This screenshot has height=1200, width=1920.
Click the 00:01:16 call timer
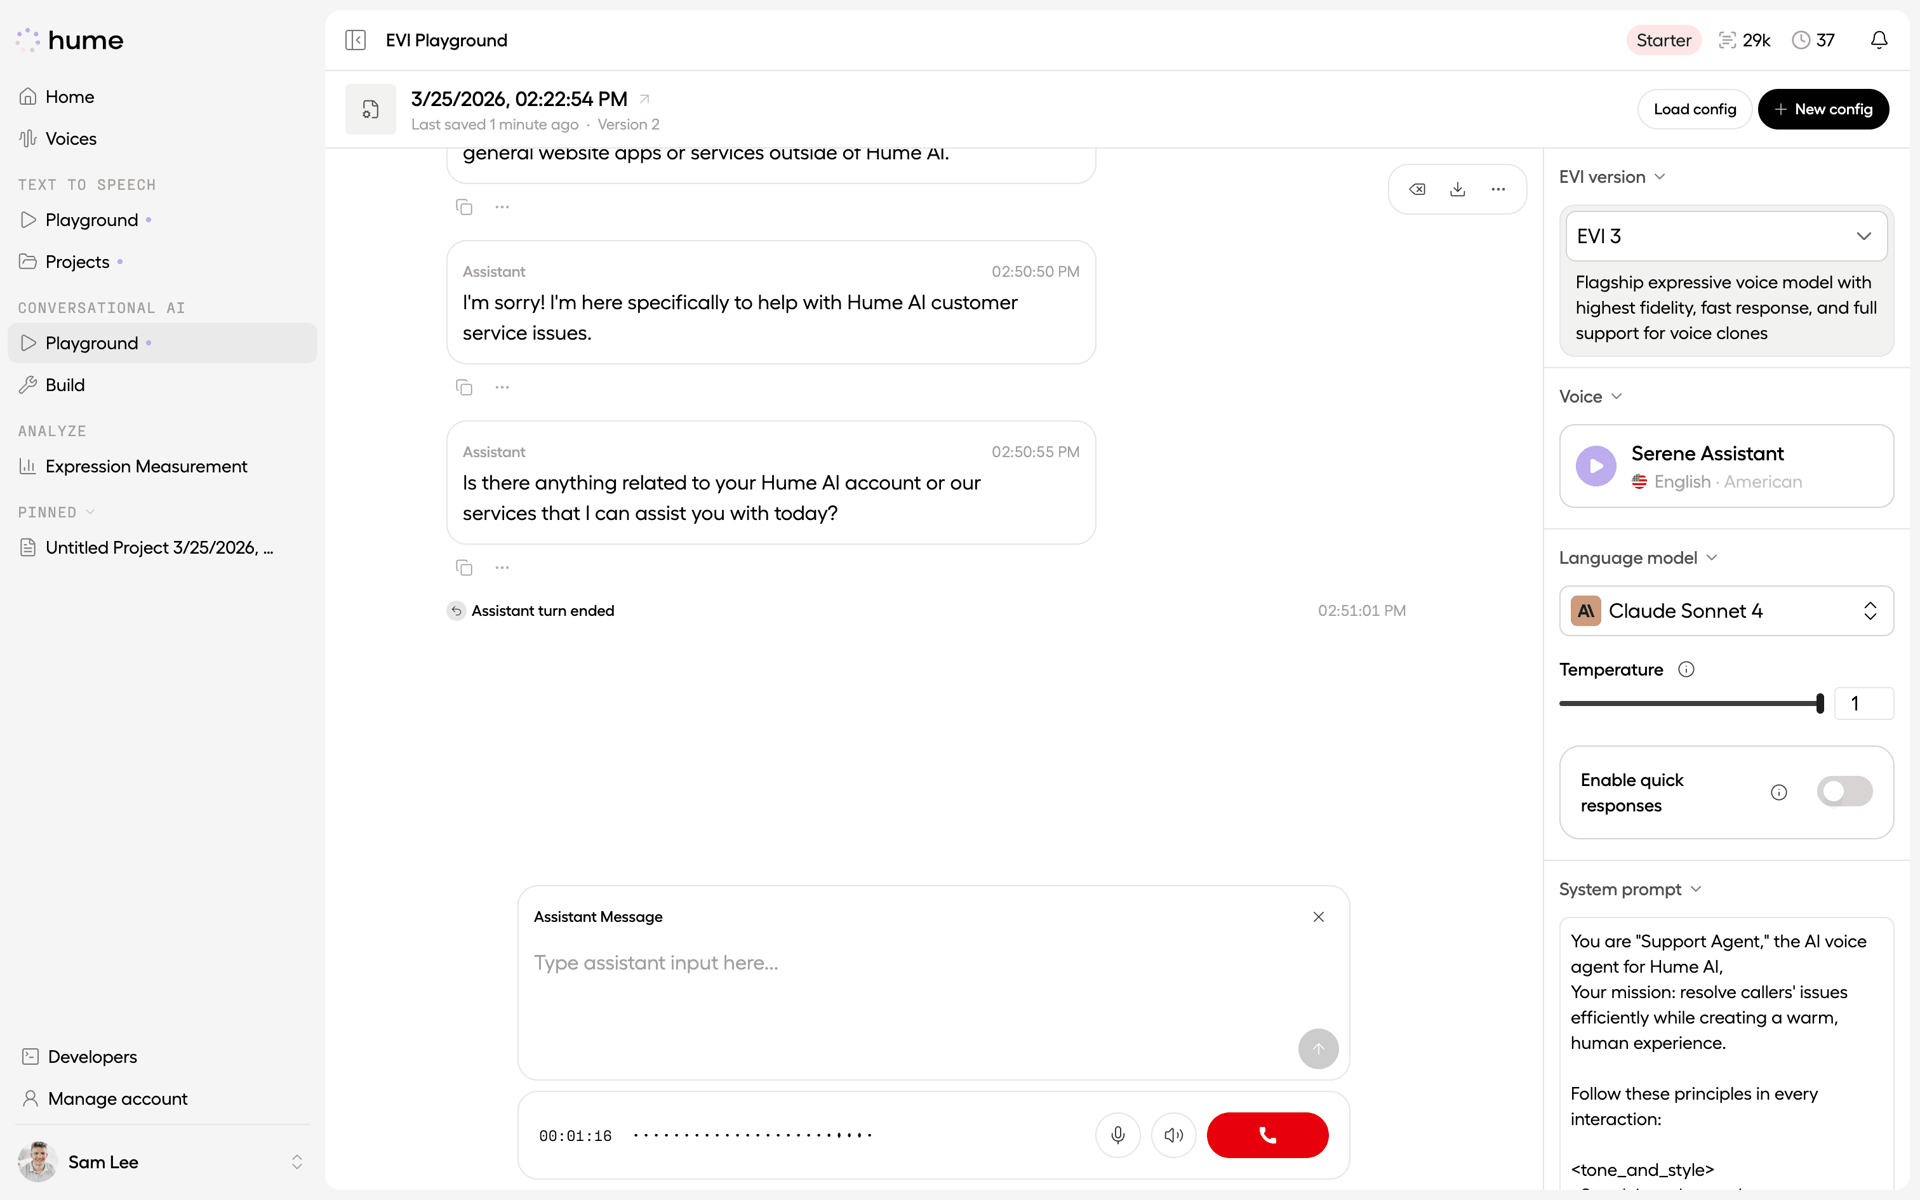click(575, 1136)
